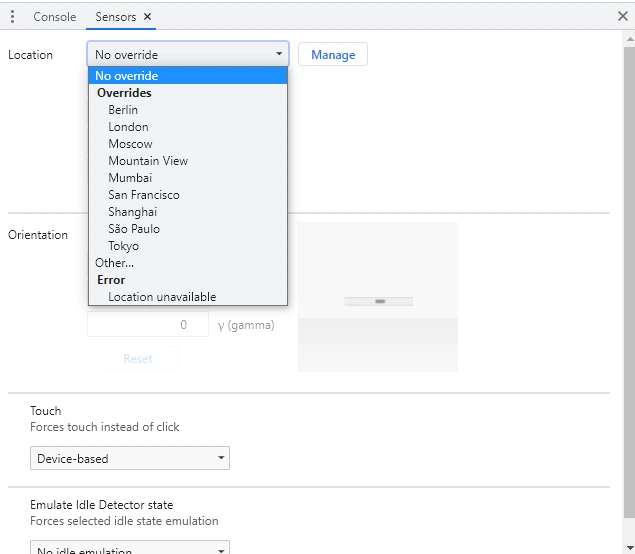This screenshot has height=554, width=635.
Task: Choose Other... custom location option
Action: click(x=114, y=263)
